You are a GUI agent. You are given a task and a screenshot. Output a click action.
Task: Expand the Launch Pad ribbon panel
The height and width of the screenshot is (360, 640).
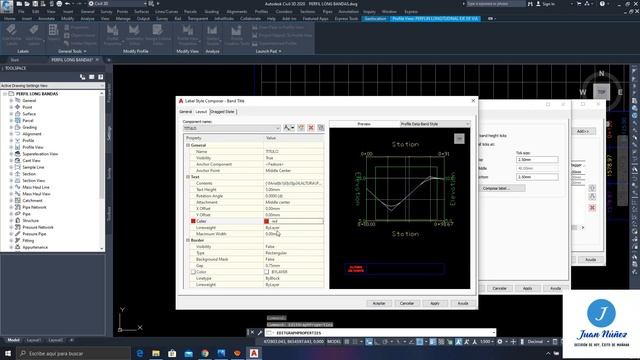268,51
